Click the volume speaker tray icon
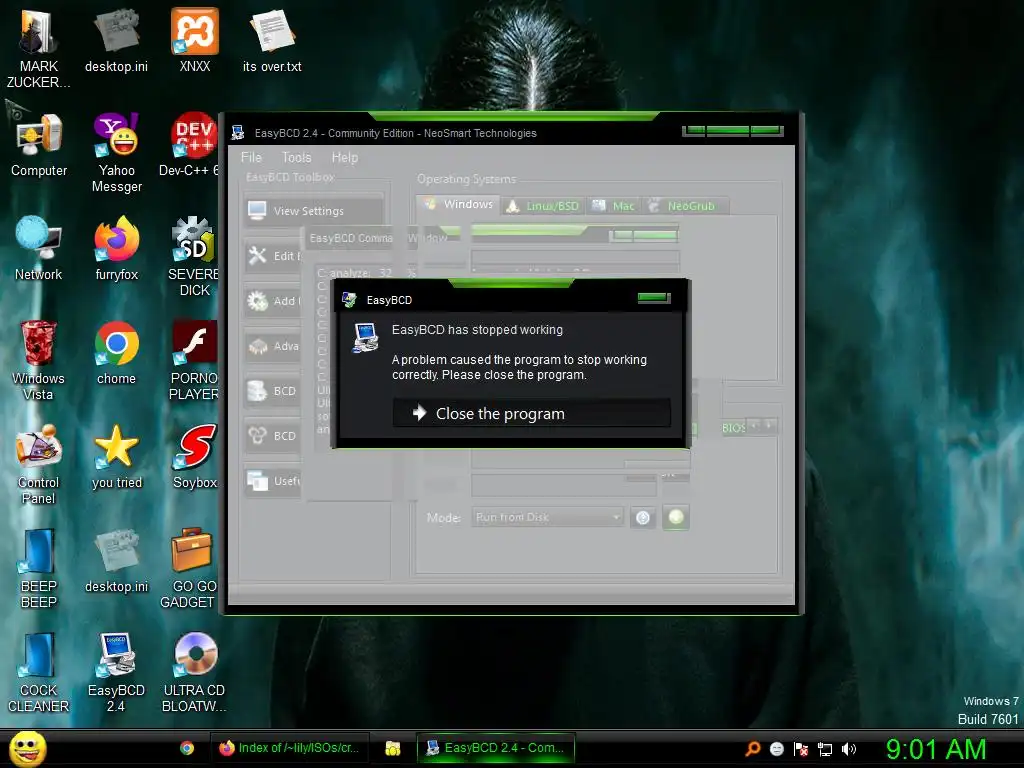The width and height of the screenshot is (1024, 768). 849,749
